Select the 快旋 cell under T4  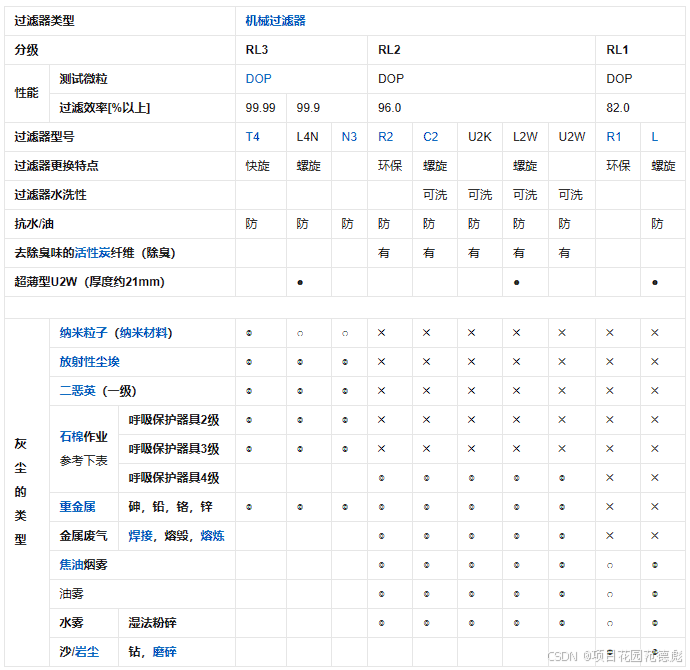tap(261, 166)
